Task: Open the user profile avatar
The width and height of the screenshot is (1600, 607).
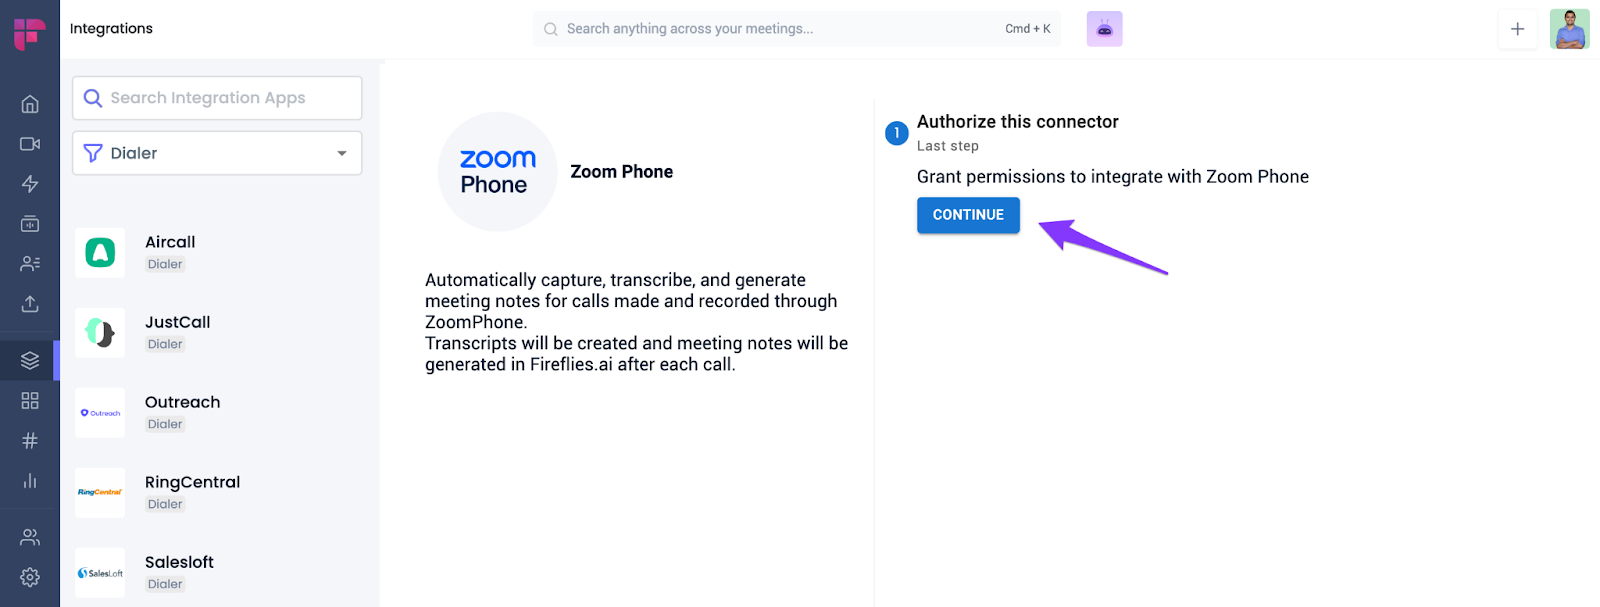Action: [1569, 29]
